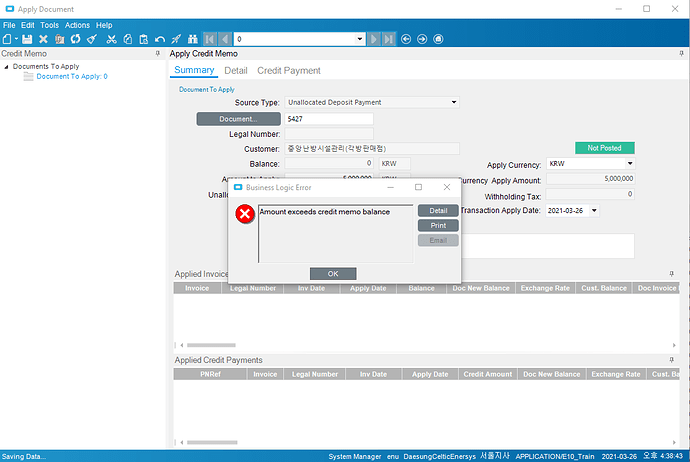
Task: Save with the floppy disk icon
Action: [27, 39]
